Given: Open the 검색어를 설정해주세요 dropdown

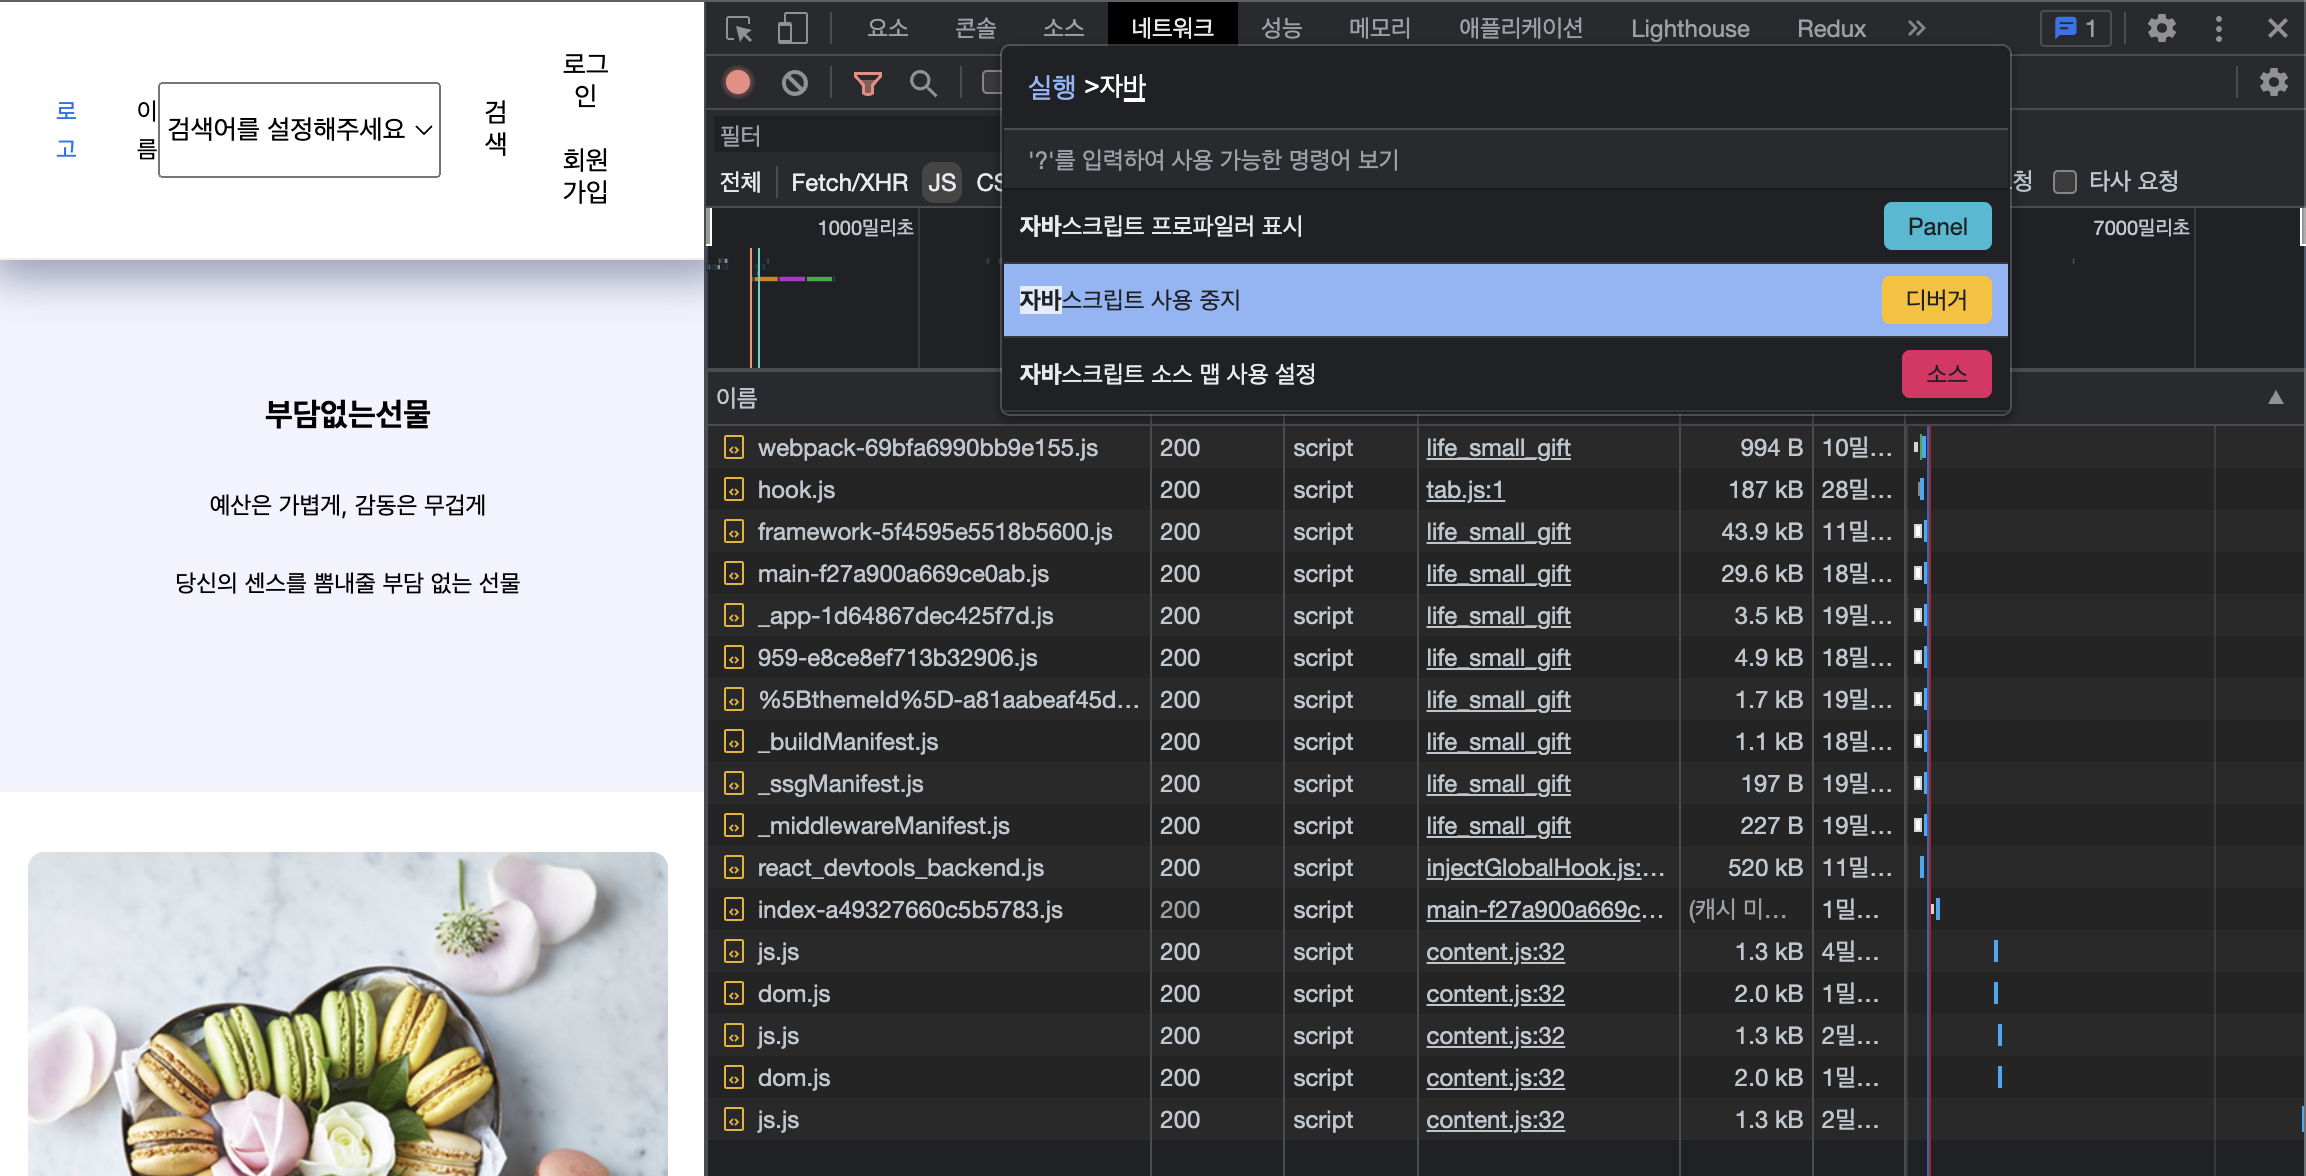Looking at the screenshot, I should coord(299,130).
